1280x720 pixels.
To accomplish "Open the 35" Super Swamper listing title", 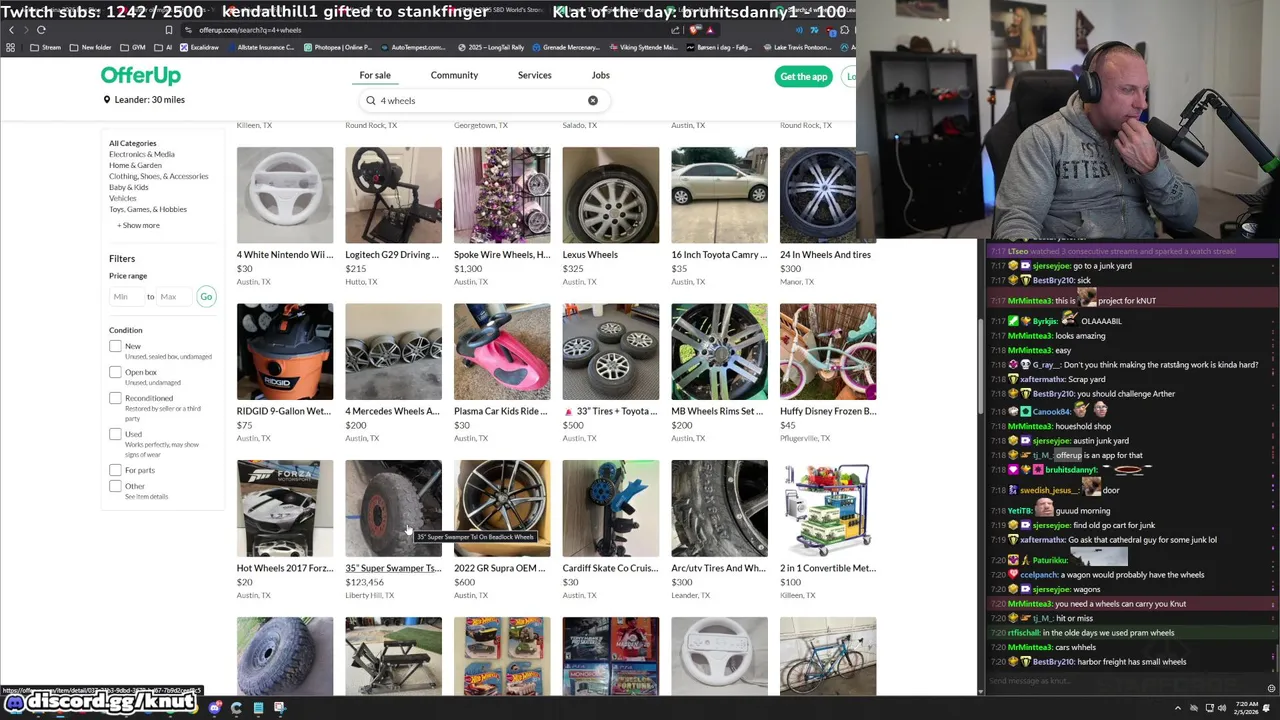I will 393,568.
